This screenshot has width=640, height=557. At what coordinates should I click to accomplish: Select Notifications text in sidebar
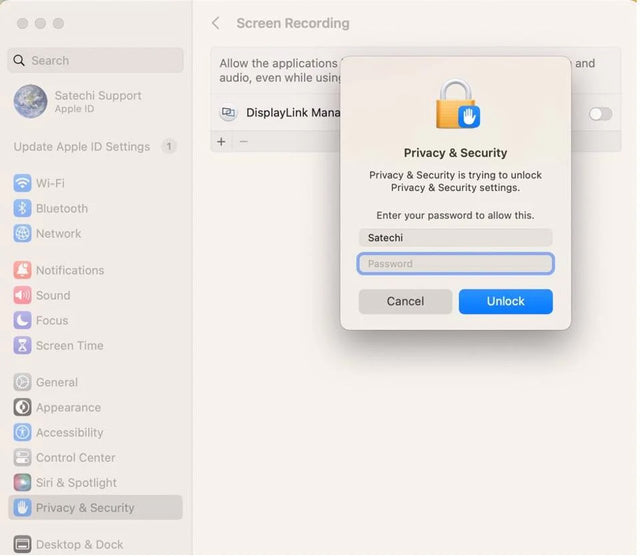(70, 271)
